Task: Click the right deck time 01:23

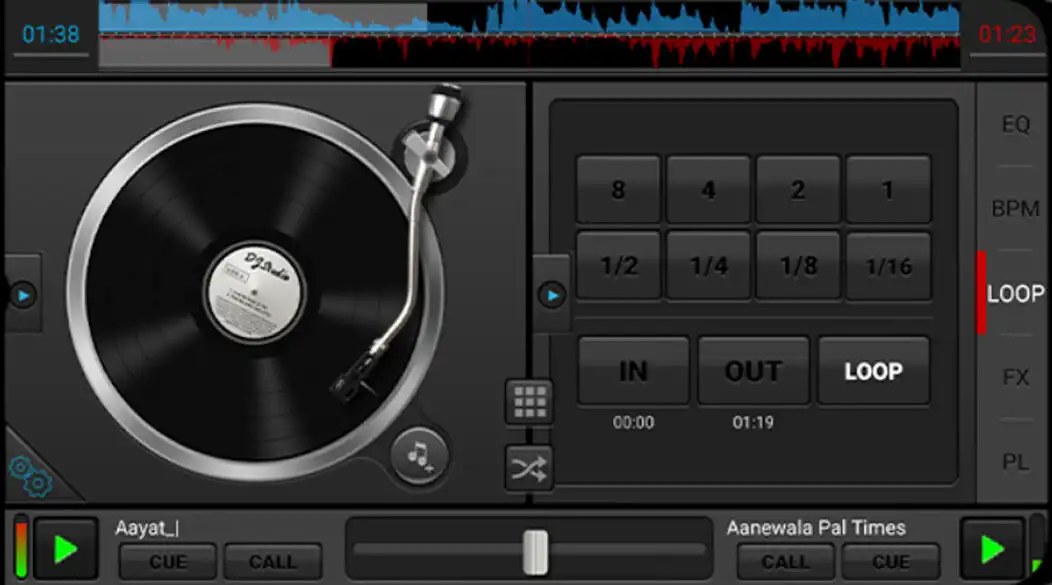Action: [1007, 34]
